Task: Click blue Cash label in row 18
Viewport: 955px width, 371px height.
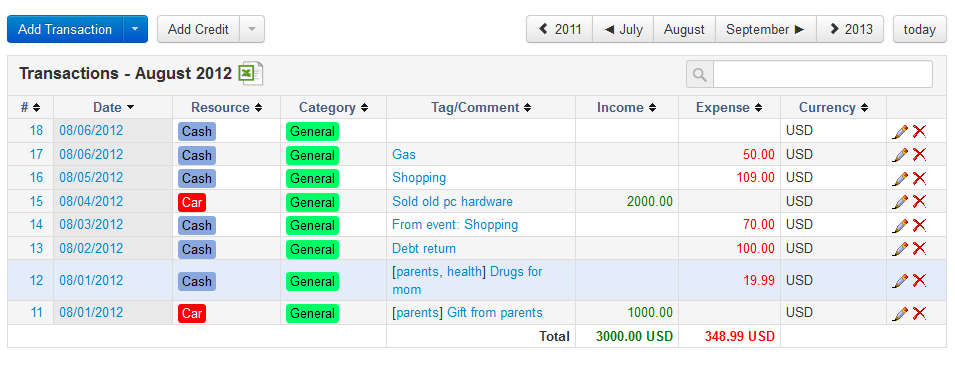Action: pyautogui.click(x=197, y=132)
